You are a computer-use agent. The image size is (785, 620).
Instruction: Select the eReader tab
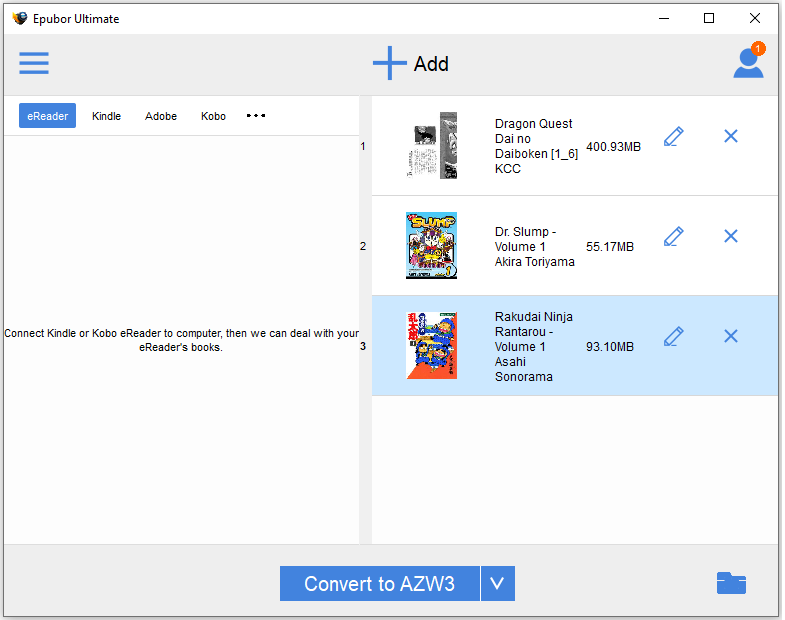tap(48, 116)
